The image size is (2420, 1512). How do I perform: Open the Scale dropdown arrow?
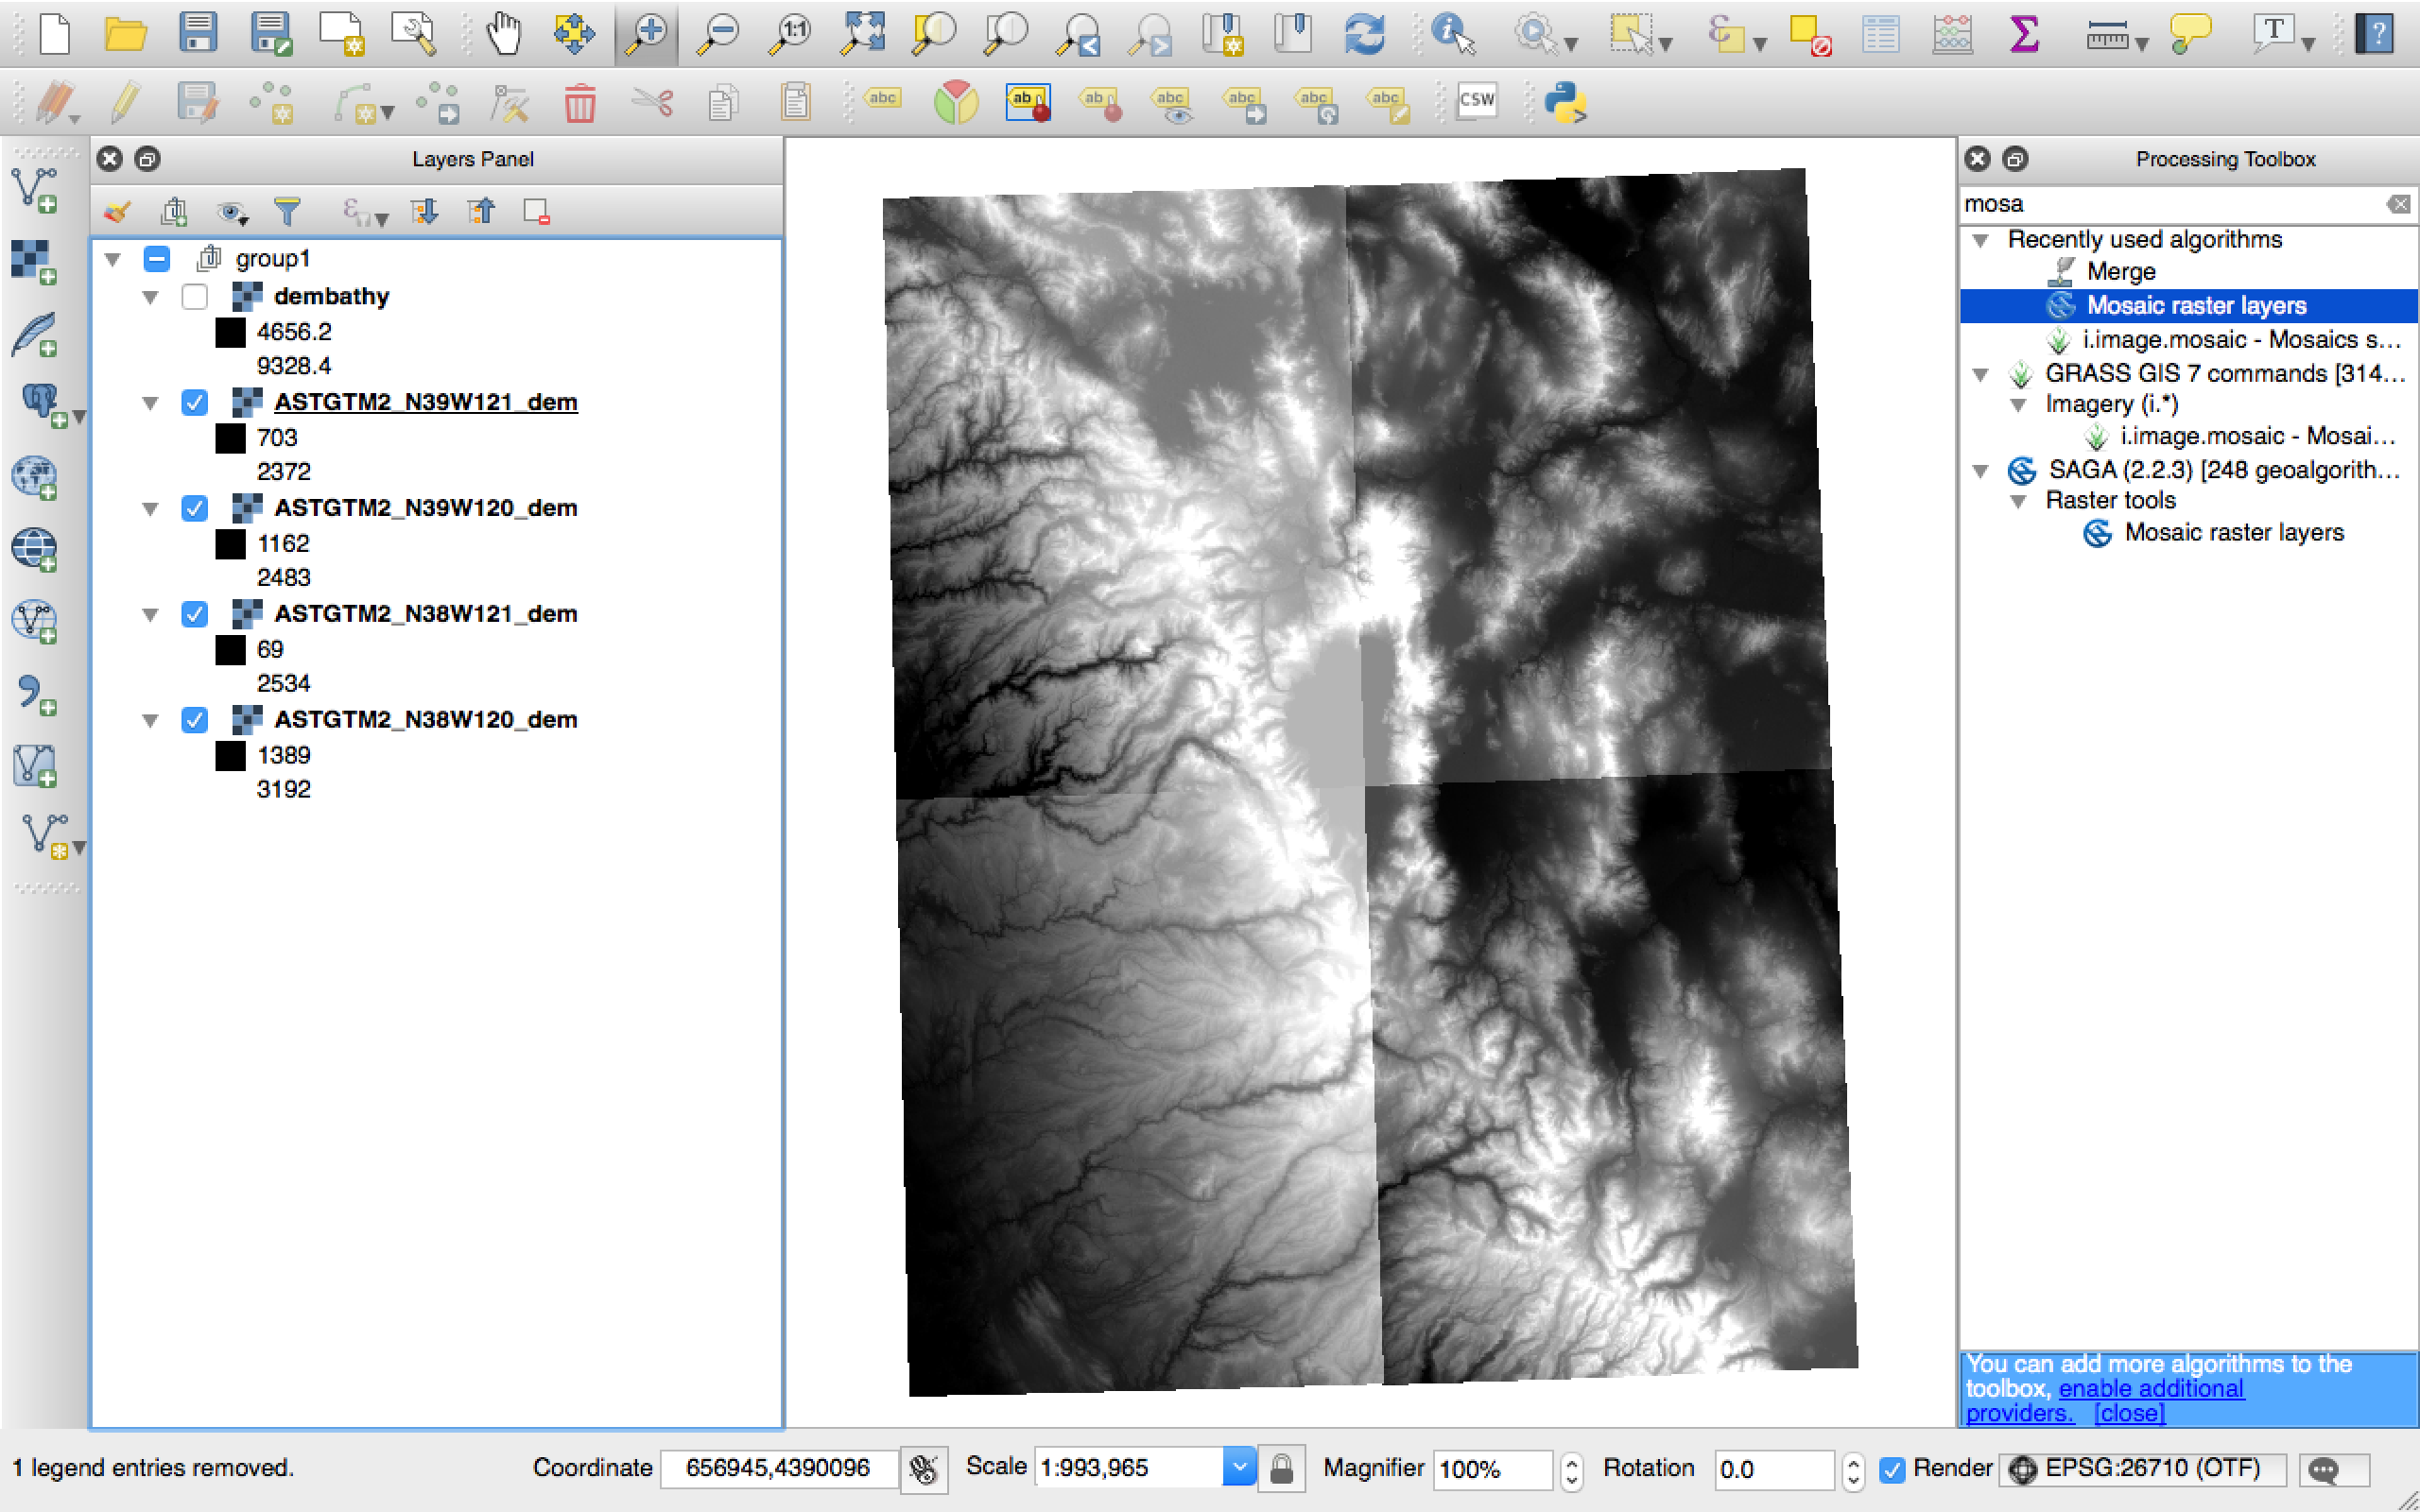point(1239,1468)
